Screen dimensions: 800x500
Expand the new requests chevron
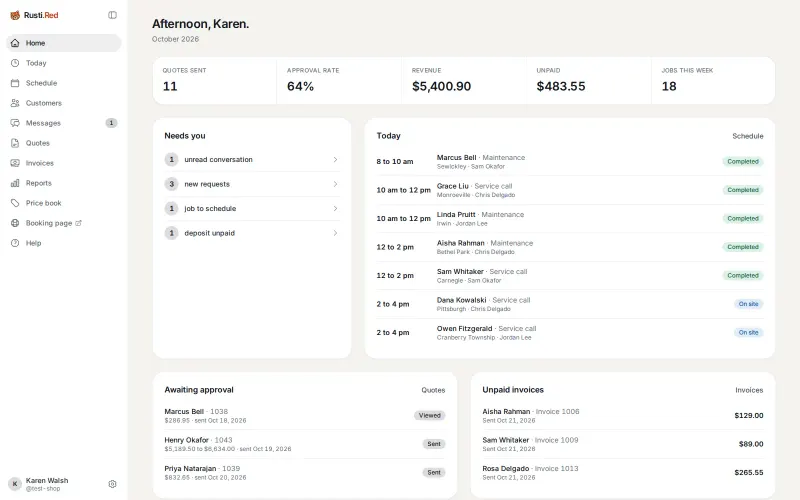[x=335, y=184]
